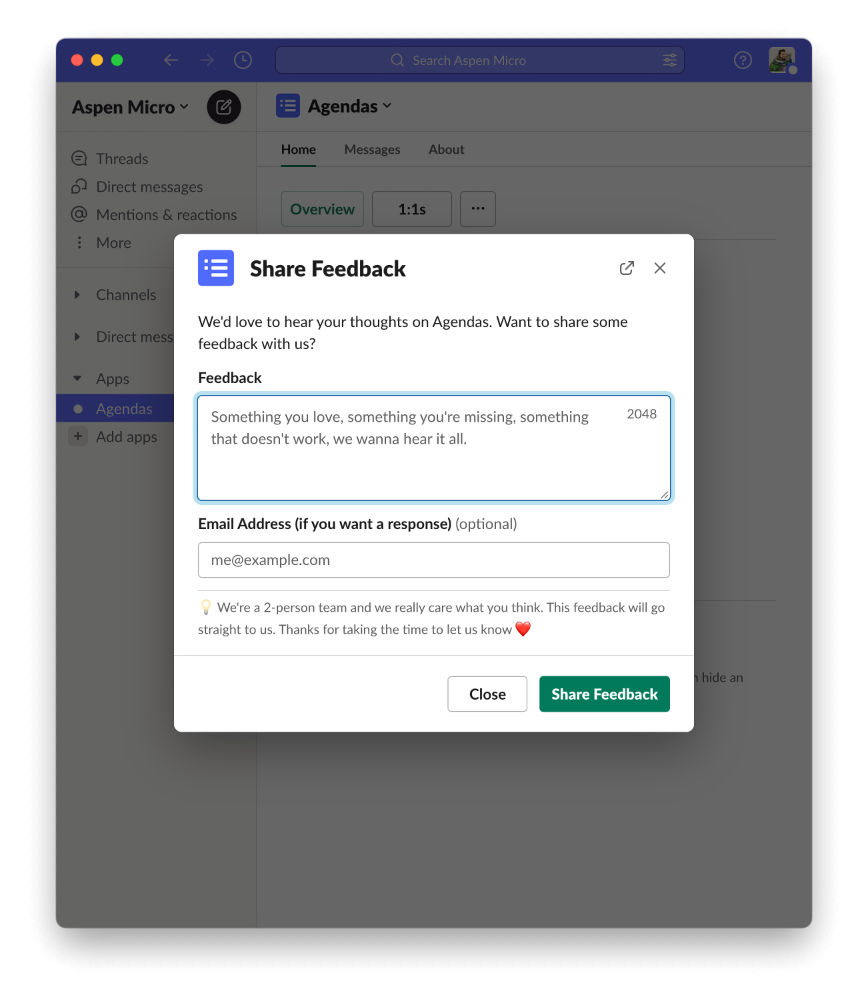
Task: Expand the Channels section
Action: tap(78, 295)
